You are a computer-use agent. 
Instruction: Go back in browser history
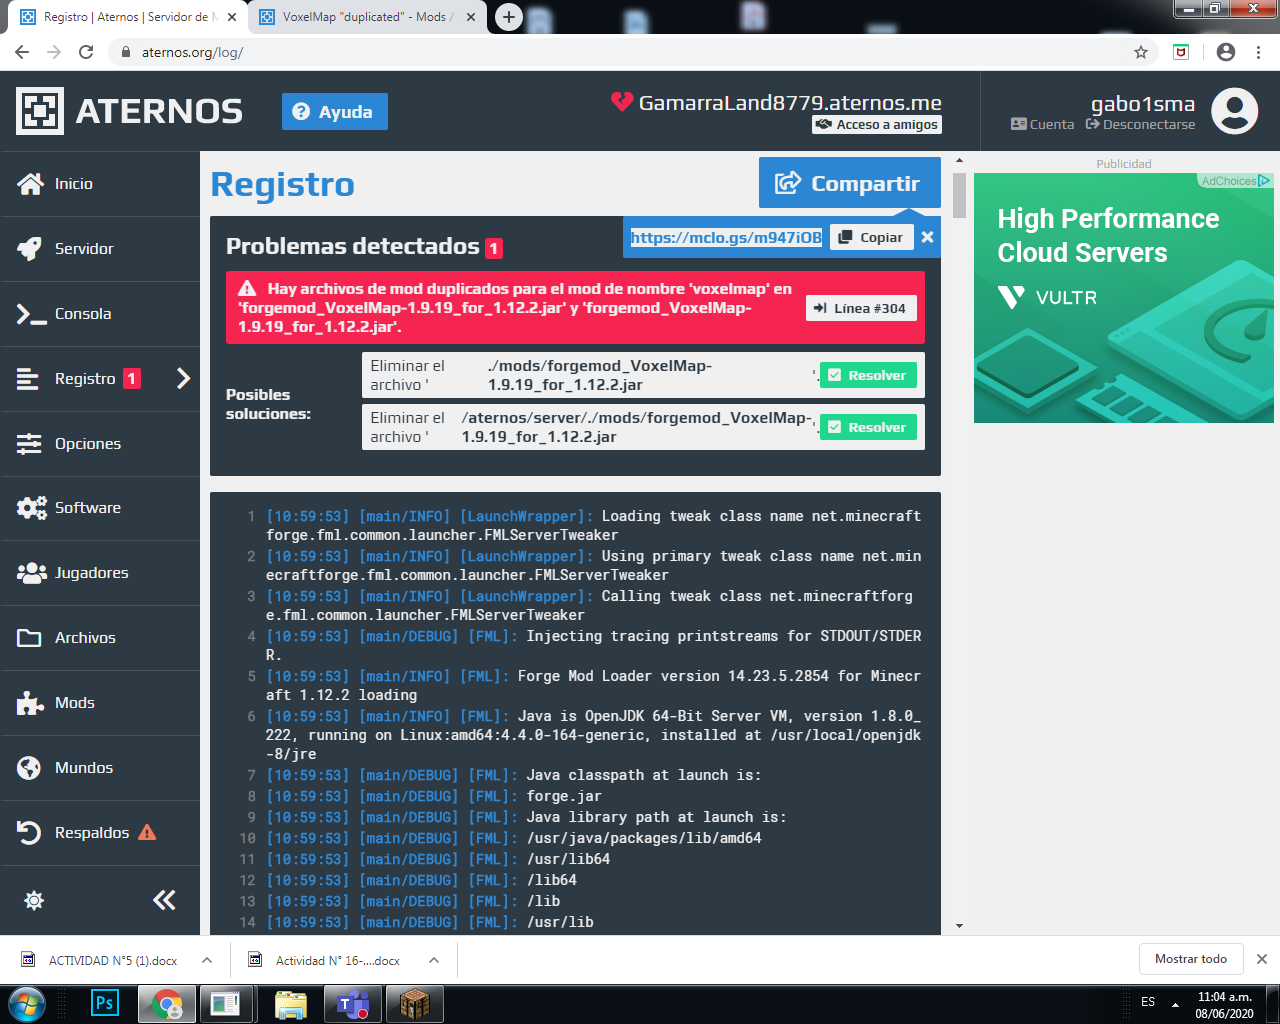(22, 52)
